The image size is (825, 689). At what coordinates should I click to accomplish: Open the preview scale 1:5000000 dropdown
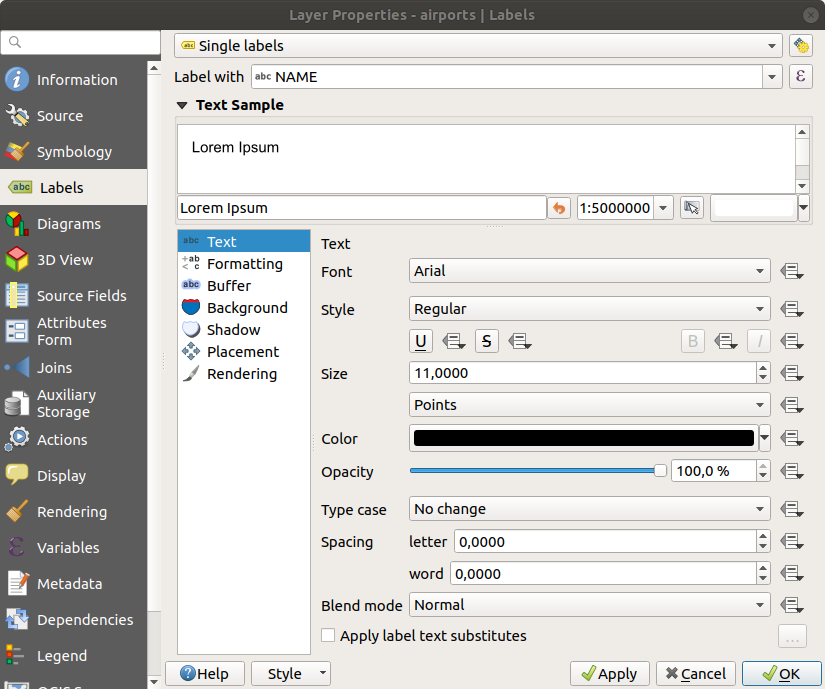pyautogui.click(x=663, y=208)
